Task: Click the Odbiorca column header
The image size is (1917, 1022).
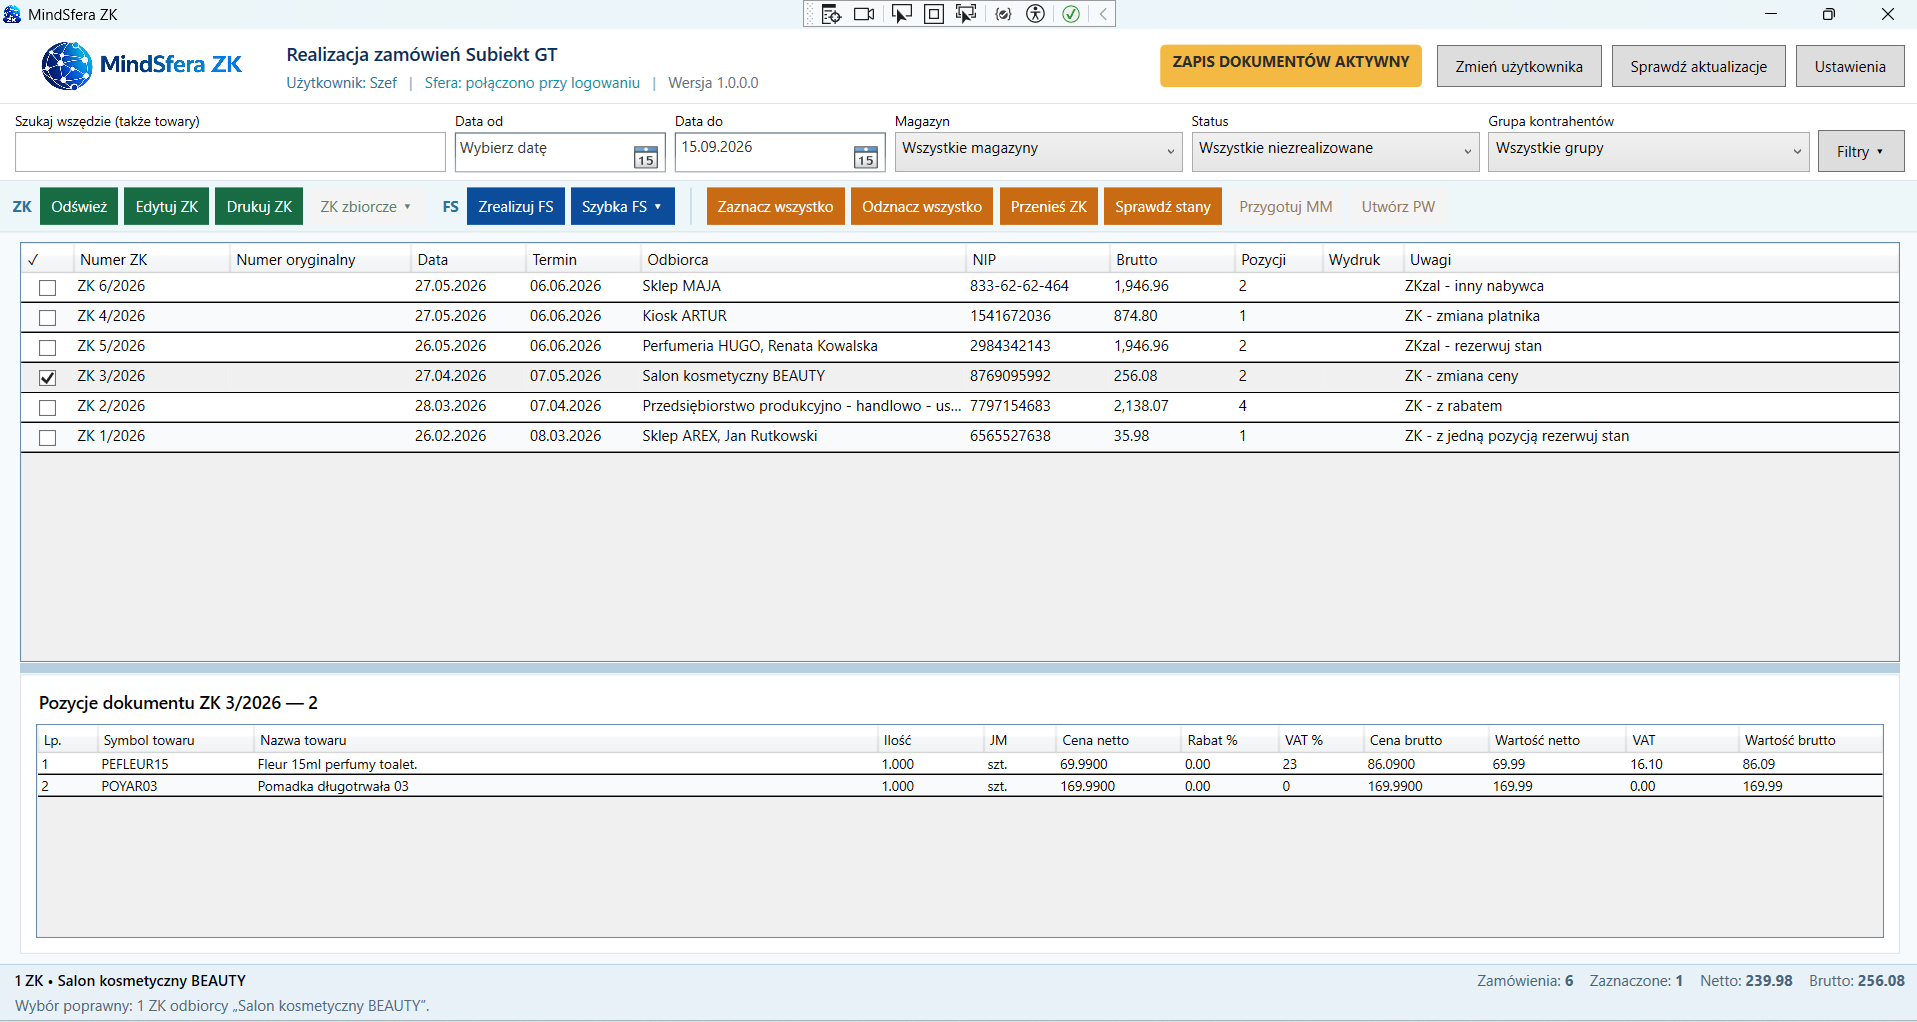Action: tap(803, 260)
